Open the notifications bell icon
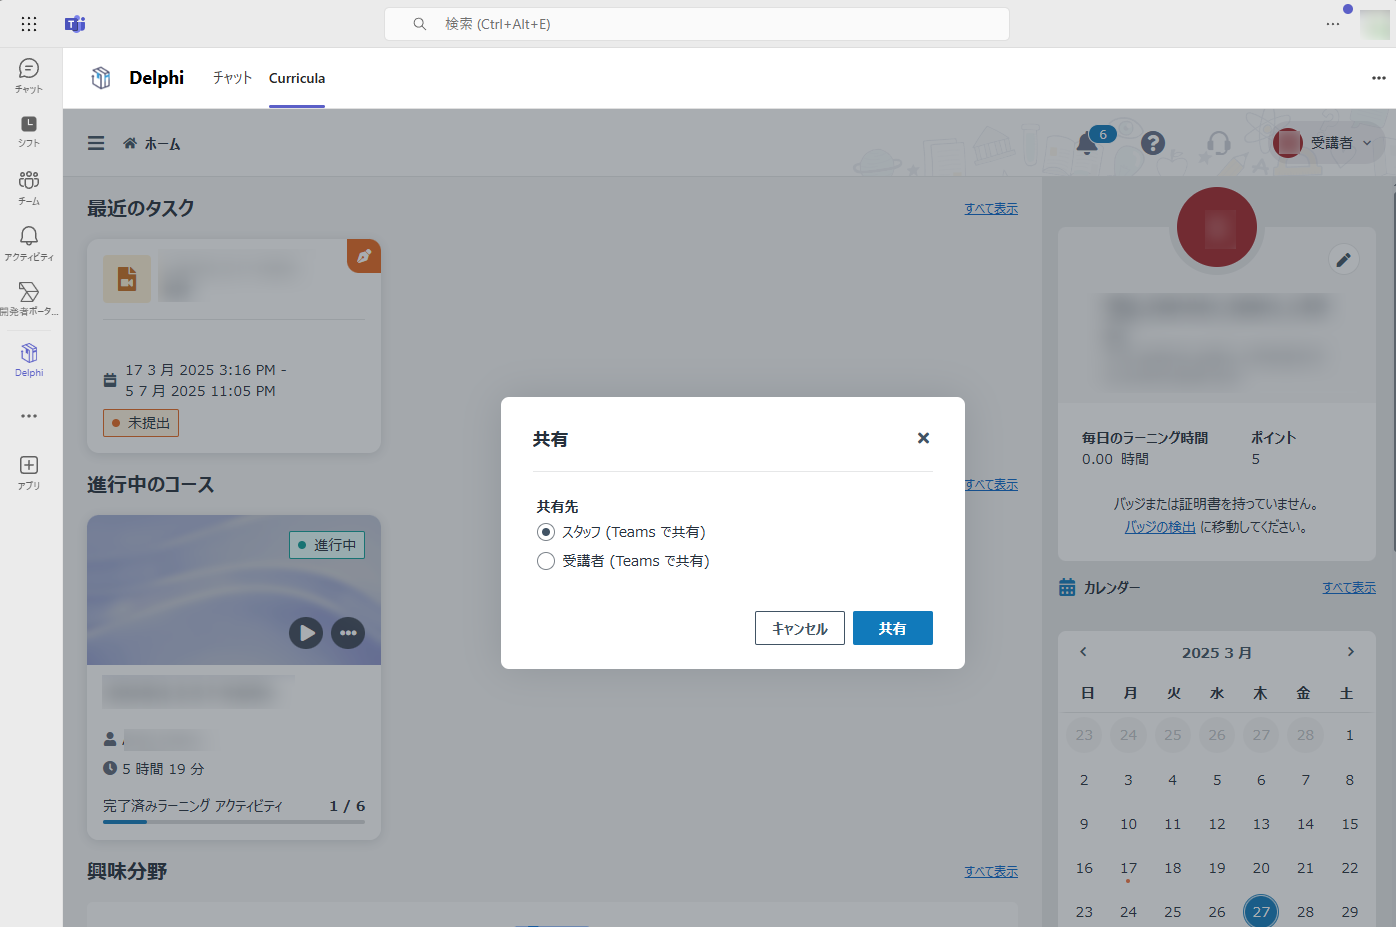Viewport: 1396px width, 927px height. pos(1086,143)
